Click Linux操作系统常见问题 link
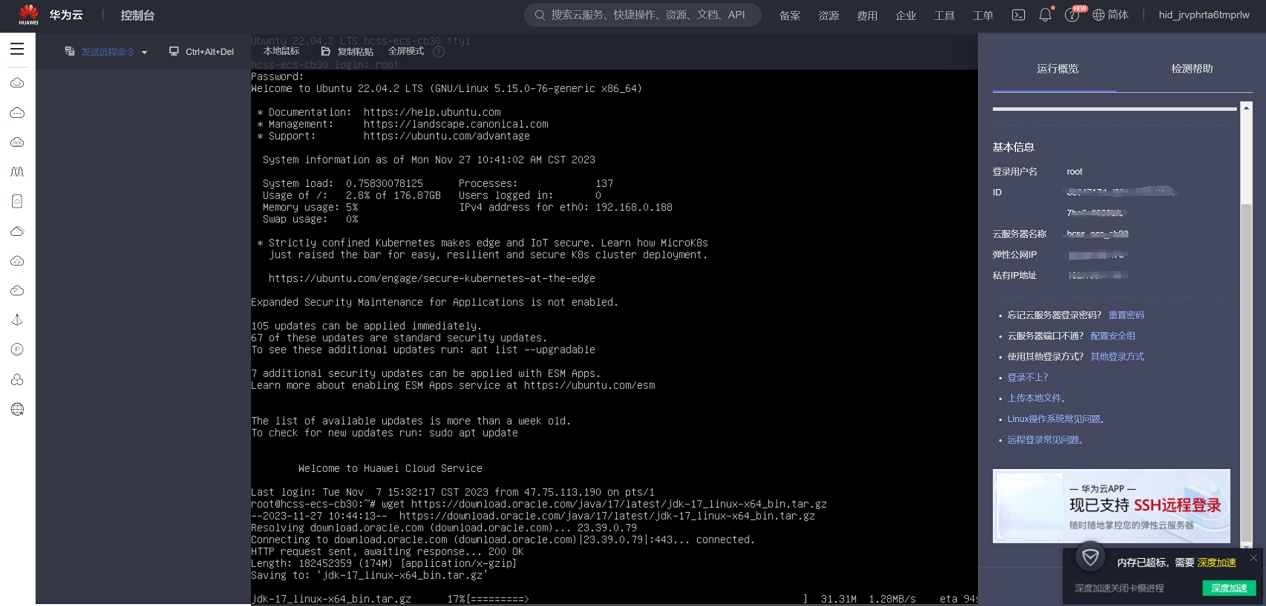1266x606 pixels. tap(1058, 419)
